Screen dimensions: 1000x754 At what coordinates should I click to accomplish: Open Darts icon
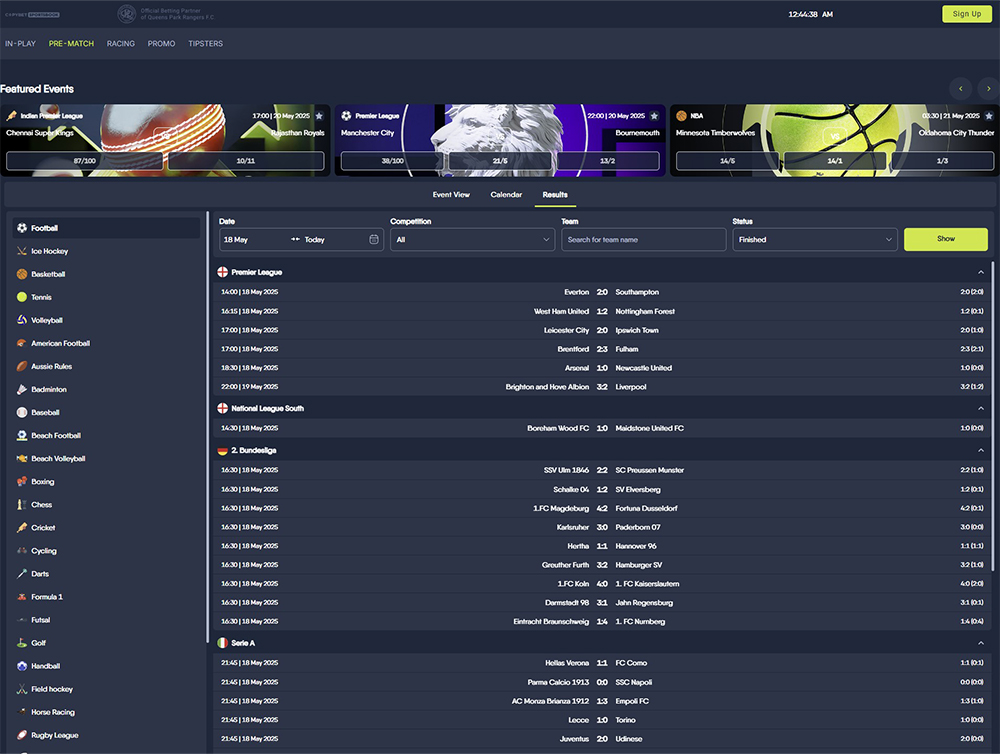point(22,573)
